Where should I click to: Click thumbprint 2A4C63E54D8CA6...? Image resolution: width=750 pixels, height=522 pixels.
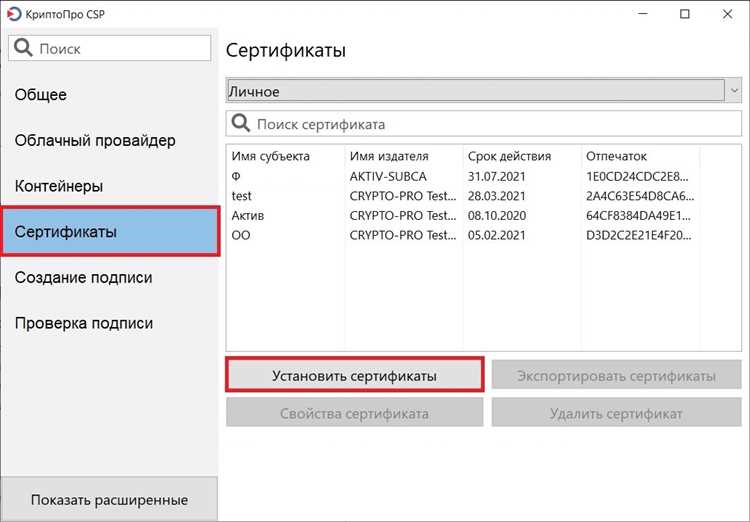coord(640,196)
